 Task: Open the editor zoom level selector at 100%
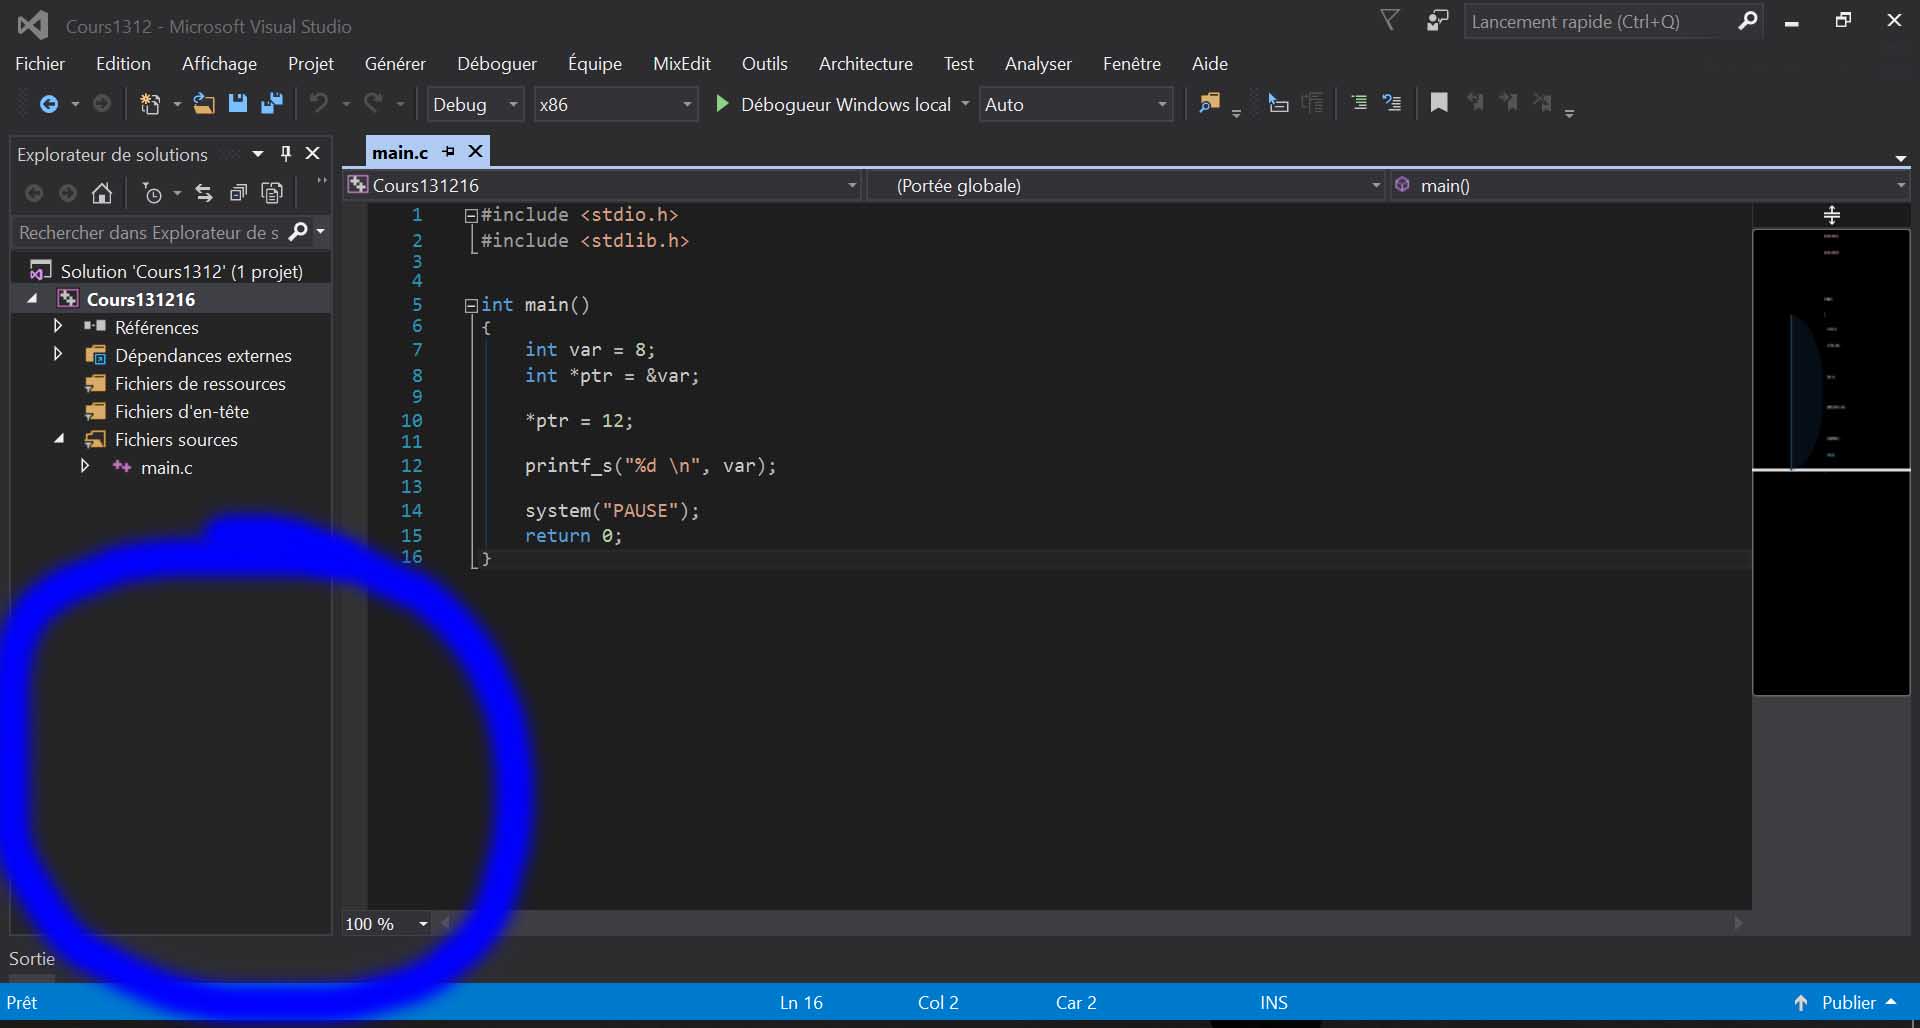coord(386,923)
